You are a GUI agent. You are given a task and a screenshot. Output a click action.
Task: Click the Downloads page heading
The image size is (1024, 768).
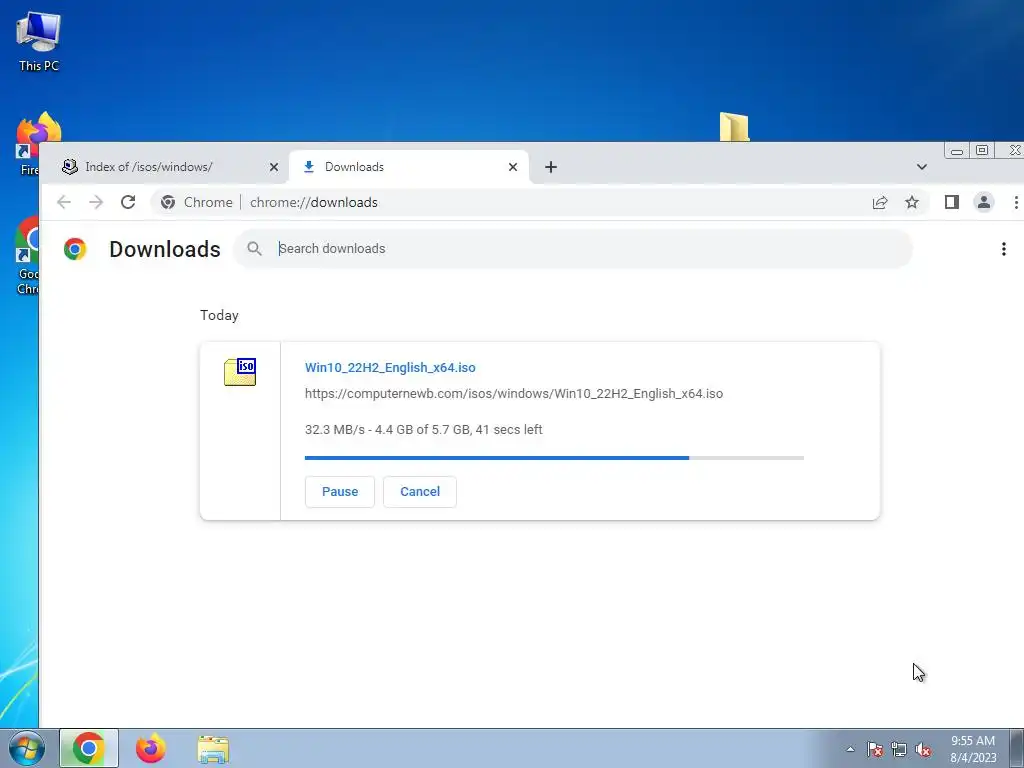[165, 249]
